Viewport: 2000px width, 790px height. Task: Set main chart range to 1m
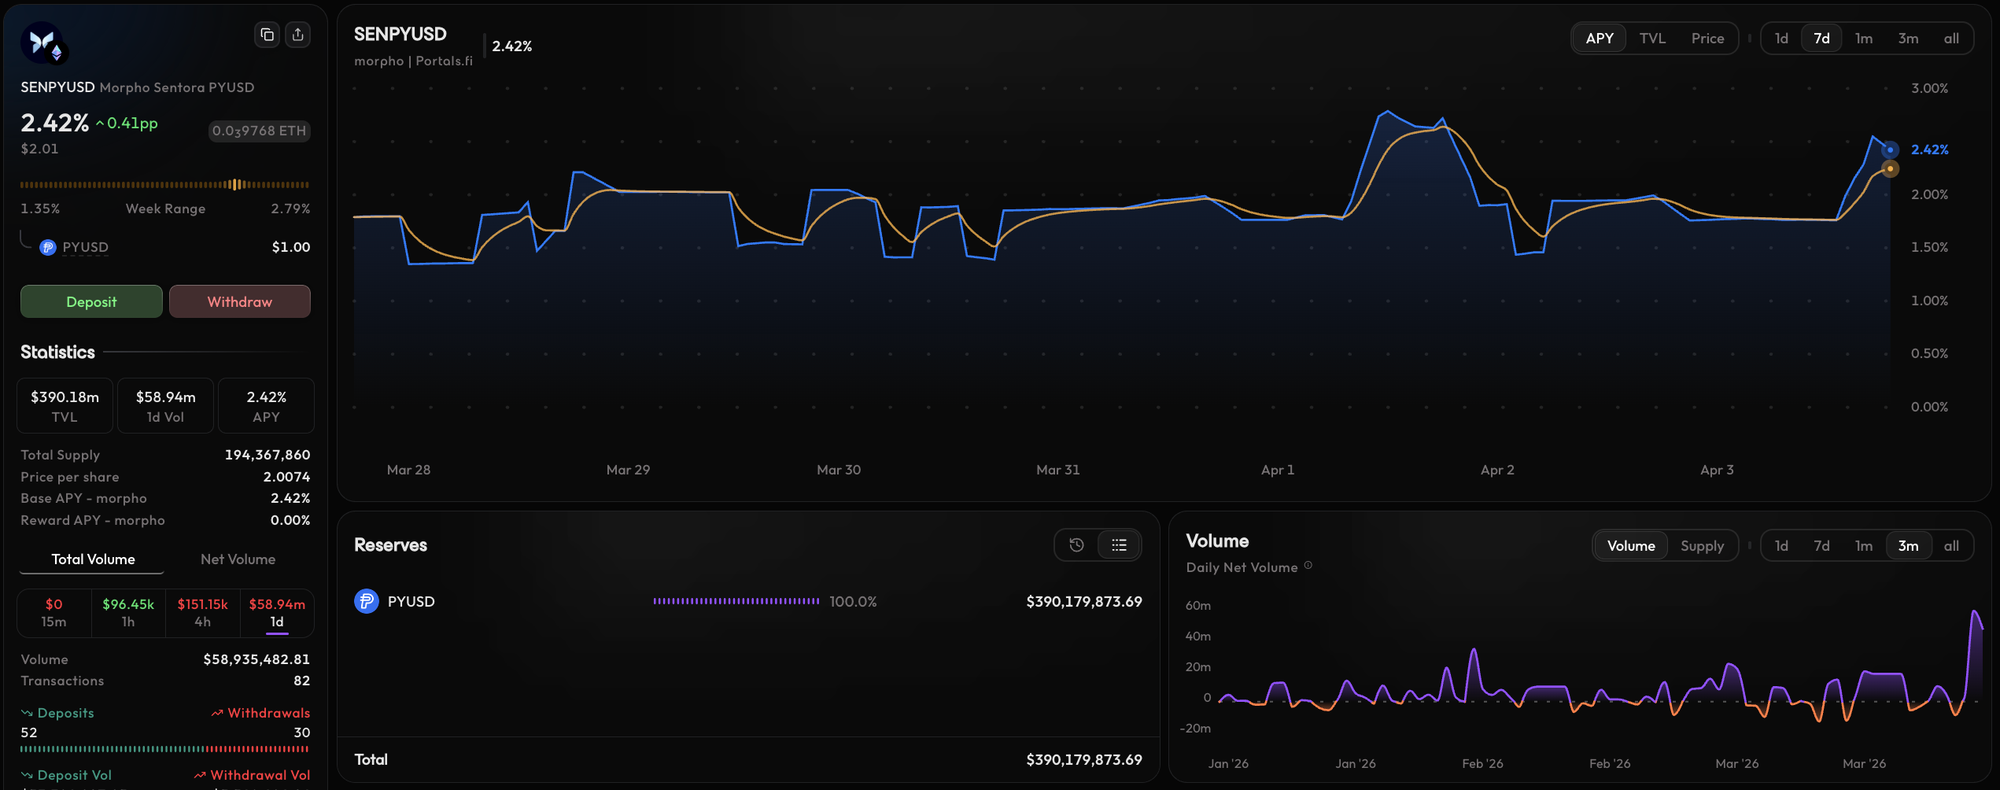1863,38
